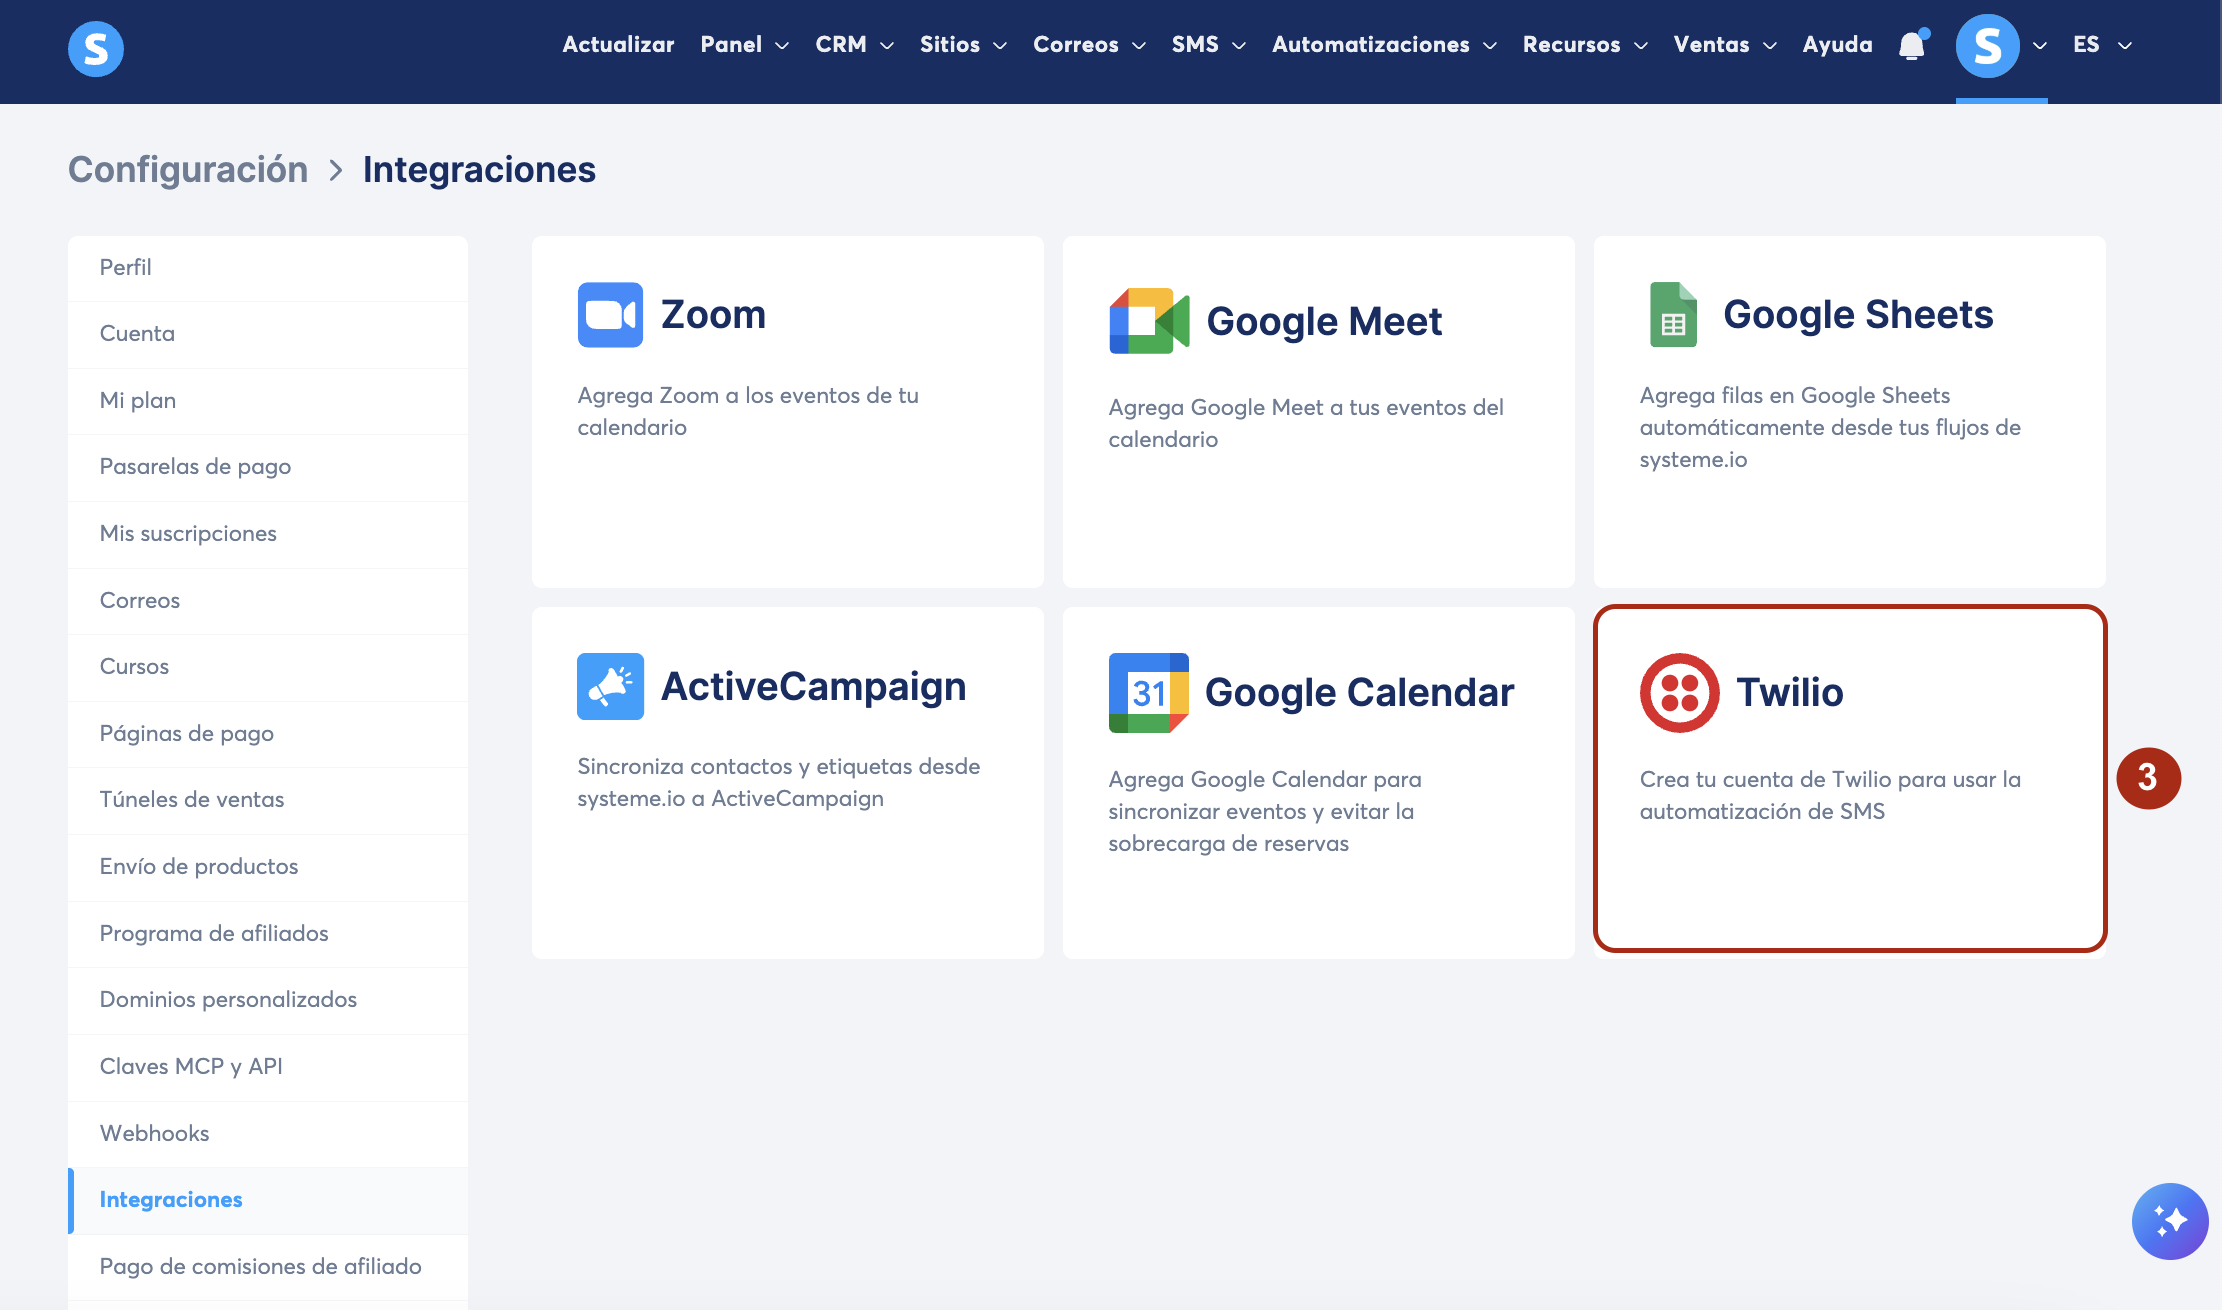This screenshot has height=1310, width=2222.
Task: Expand the SMS dropdown menu
Action: click(1209, 45)
